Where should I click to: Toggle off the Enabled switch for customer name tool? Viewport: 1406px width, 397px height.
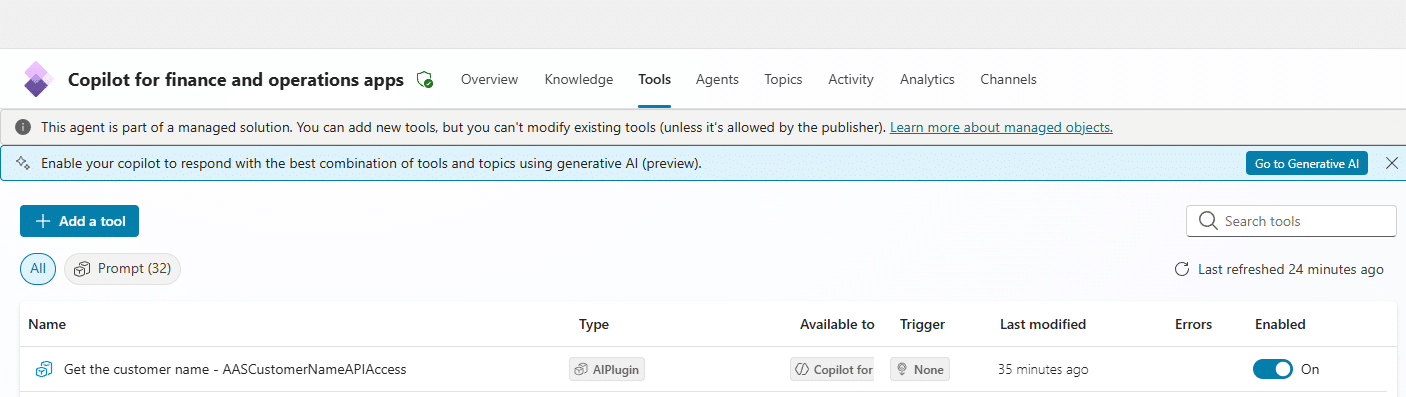(1272, 369)
